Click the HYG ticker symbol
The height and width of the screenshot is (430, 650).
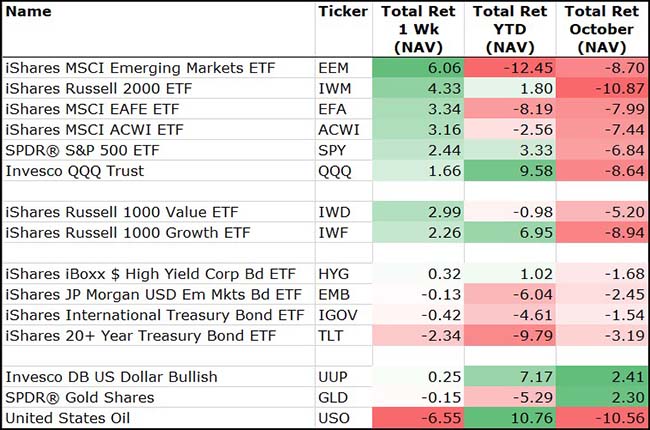pyautogui.click(x=333, y=274)
